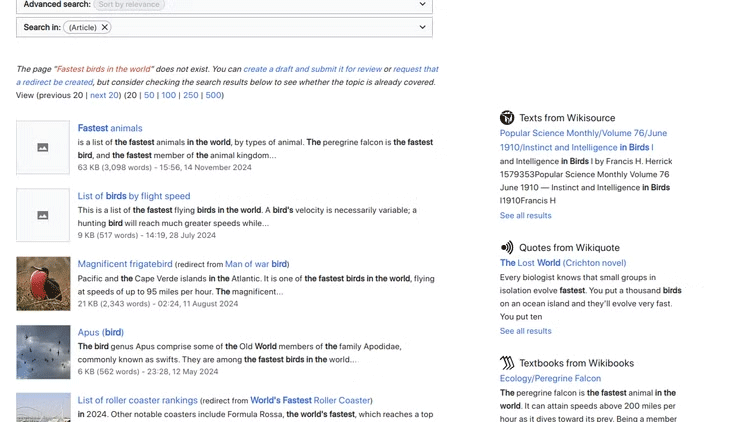Remove the Article namespace chip

[105, 27]
